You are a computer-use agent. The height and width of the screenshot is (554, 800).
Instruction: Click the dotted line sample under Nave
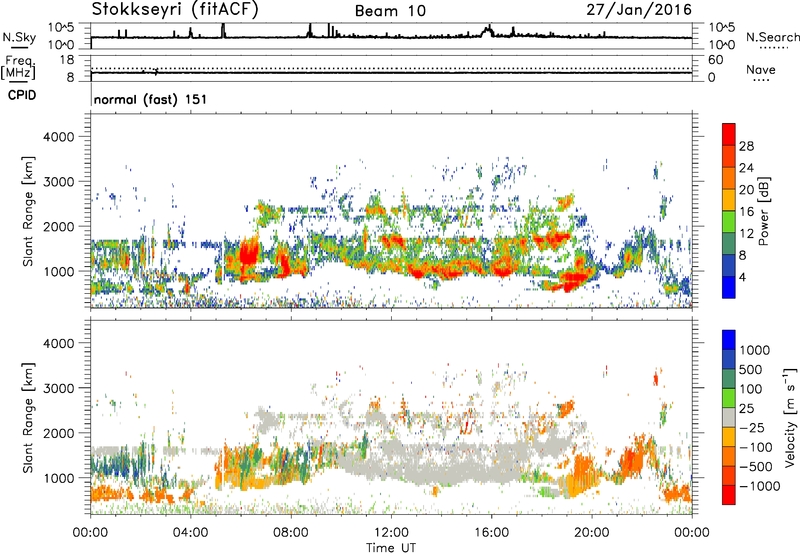(x=761, y=80)
